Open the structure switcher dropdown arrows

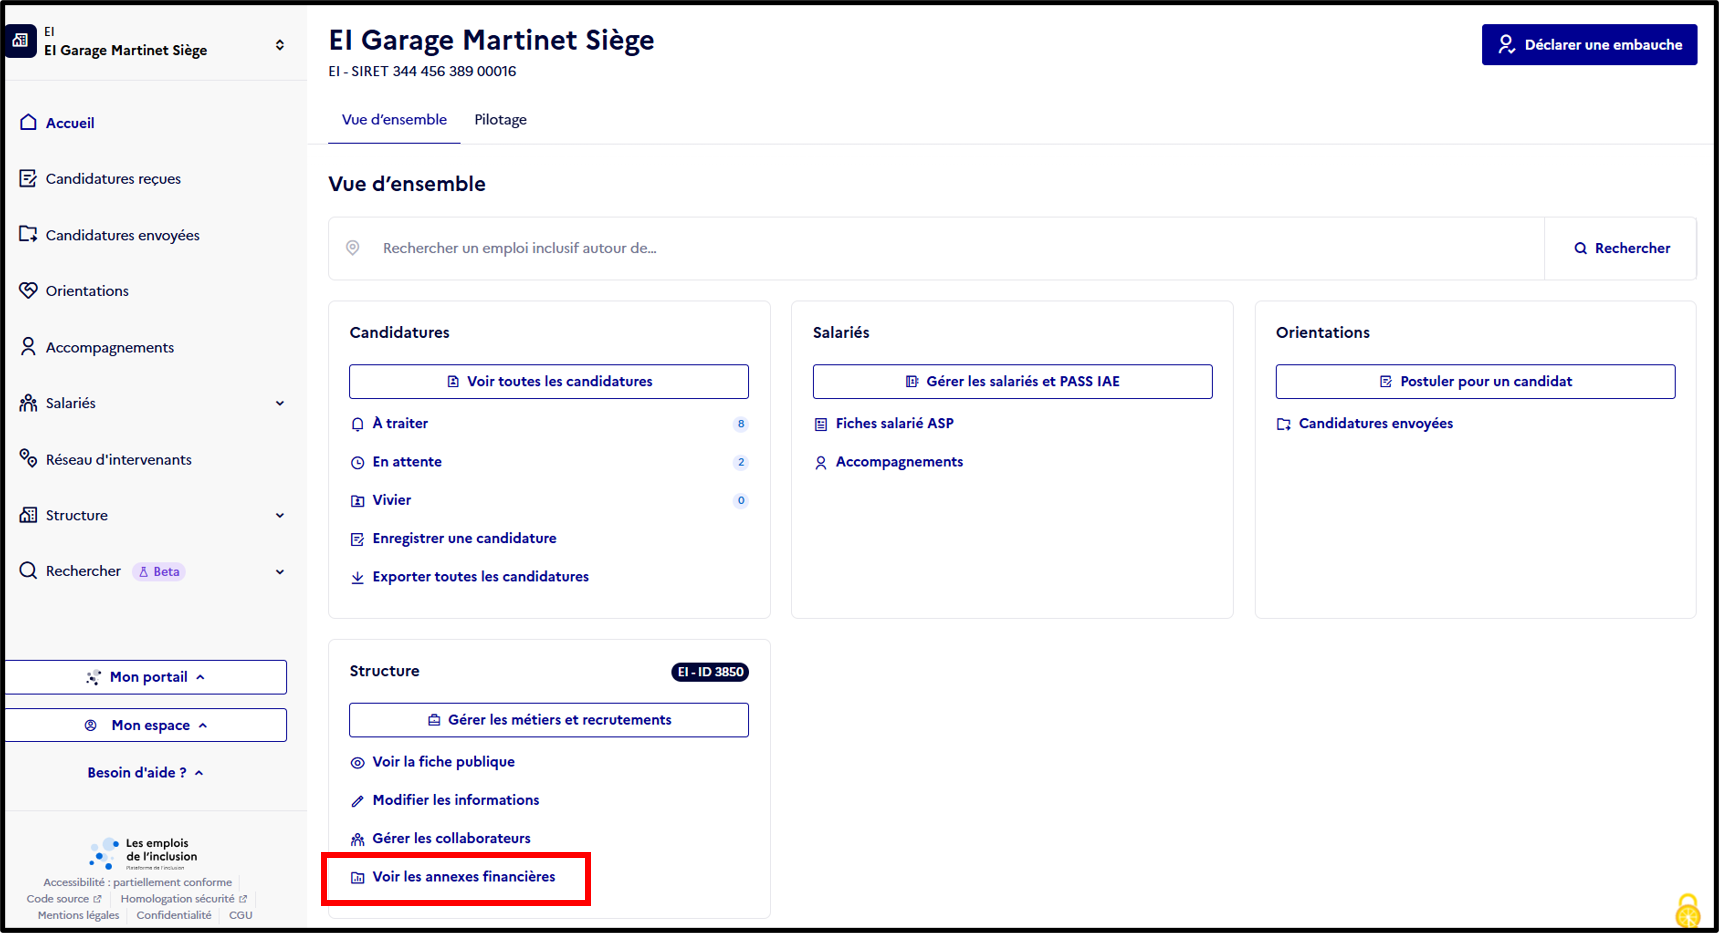(x=280, y=45)
